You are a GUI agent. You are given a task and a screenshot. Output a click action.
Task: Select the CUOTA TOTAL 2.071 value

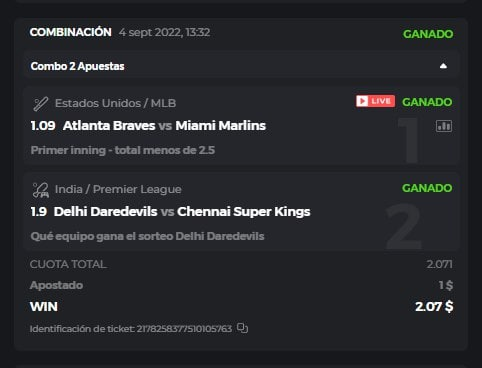(439, 264)
